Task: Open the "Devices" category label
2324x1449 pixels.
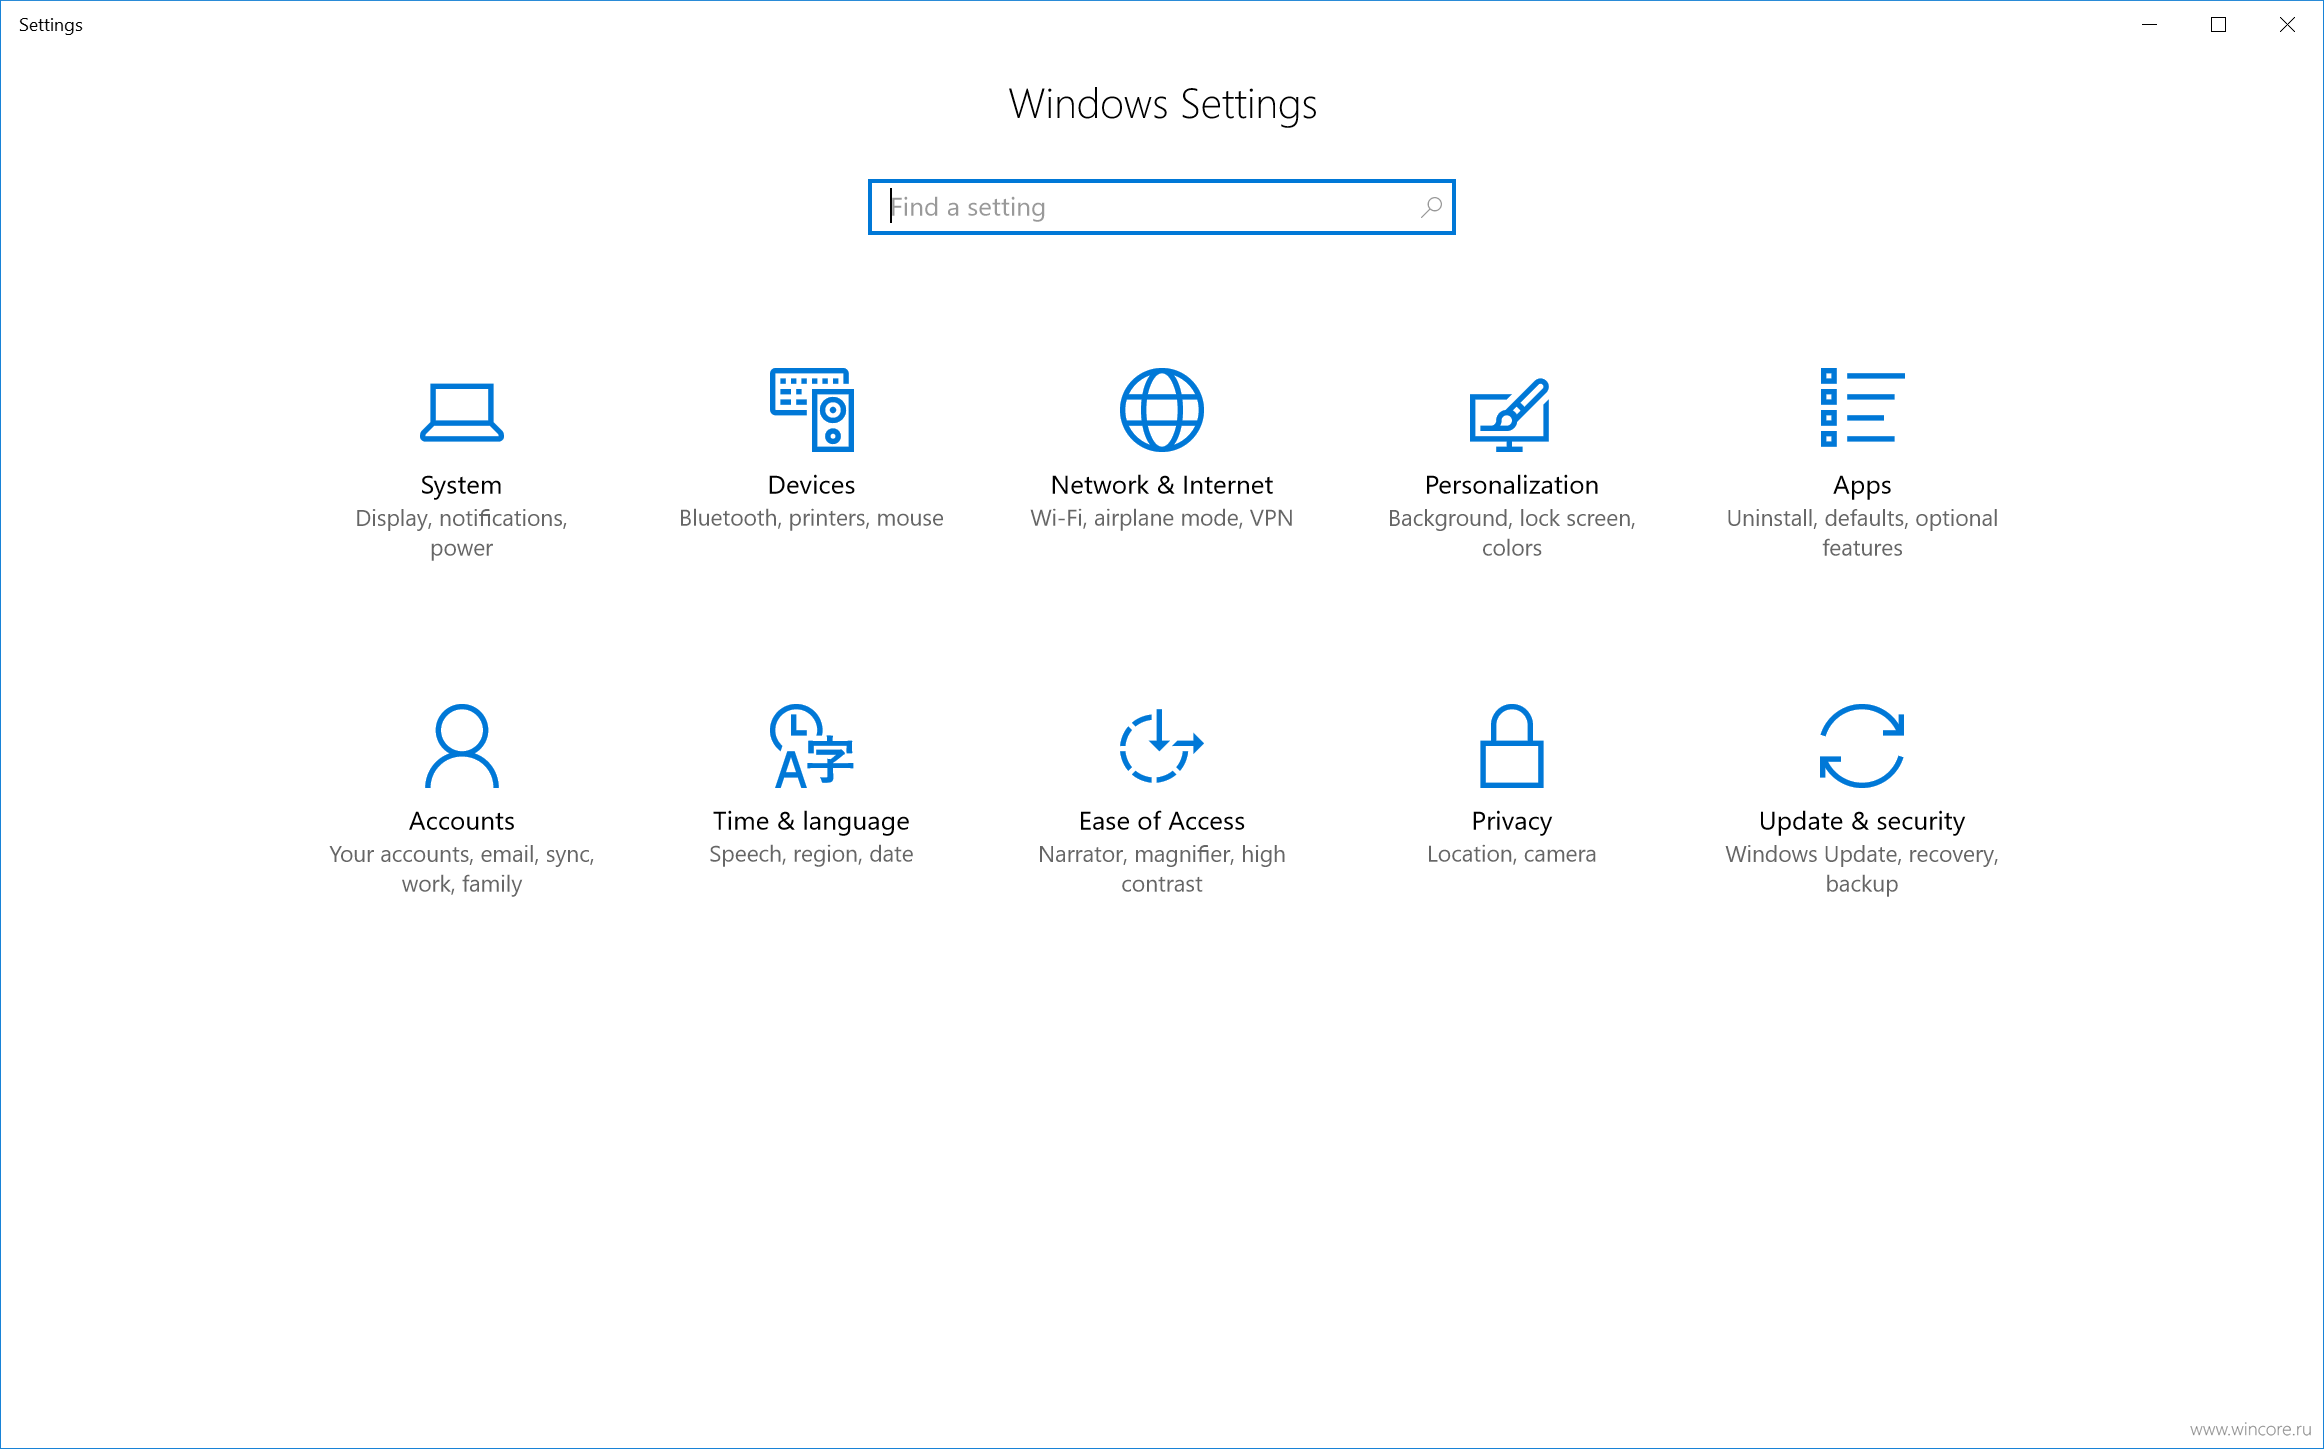Action: tap(811, 485)
